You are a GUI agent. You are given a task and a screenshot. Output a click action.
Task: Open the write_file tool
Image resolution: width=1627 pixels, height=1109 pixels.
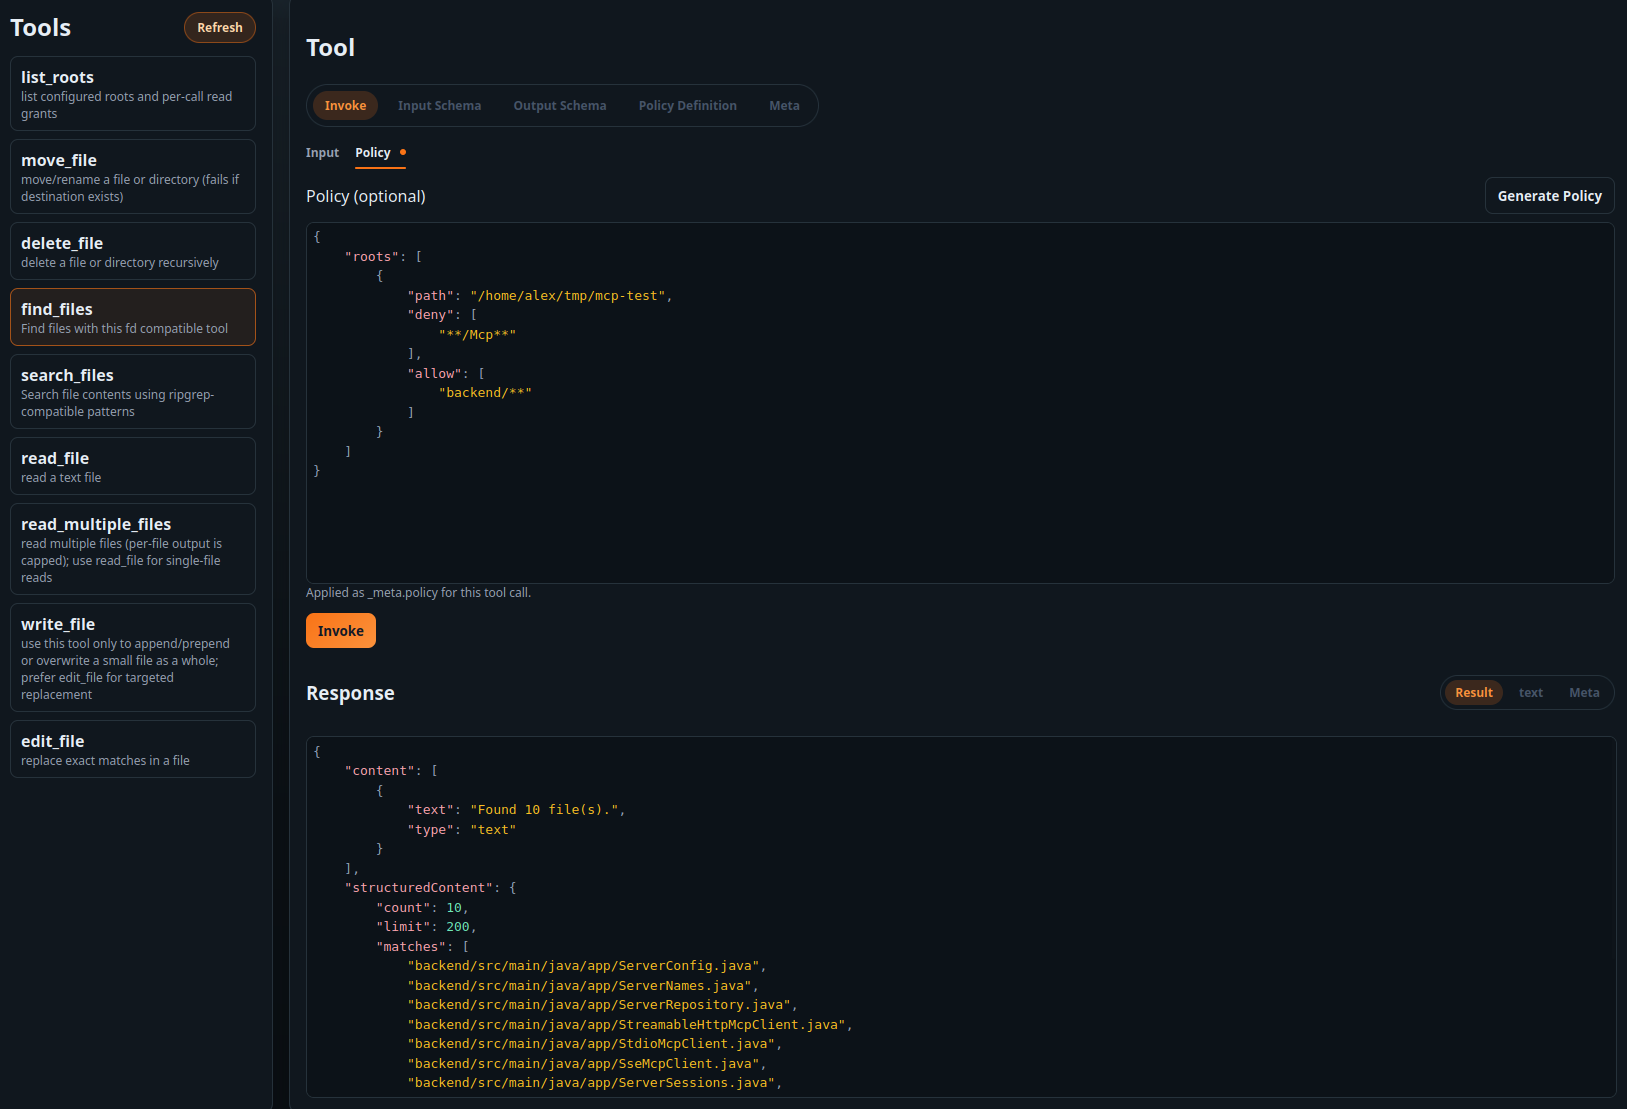(132, 657)
